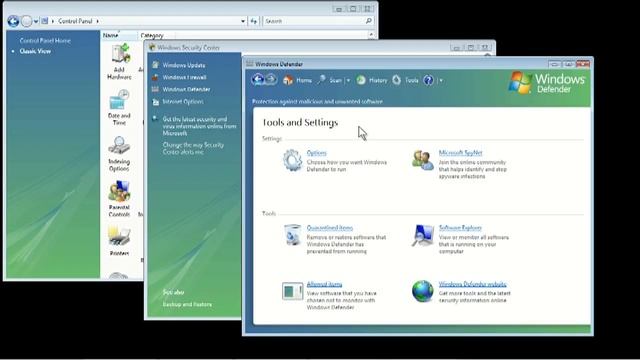The image size is (640, 360).
Task: Open recent pages dropdown in Control Panel
Action: (36, 21)
